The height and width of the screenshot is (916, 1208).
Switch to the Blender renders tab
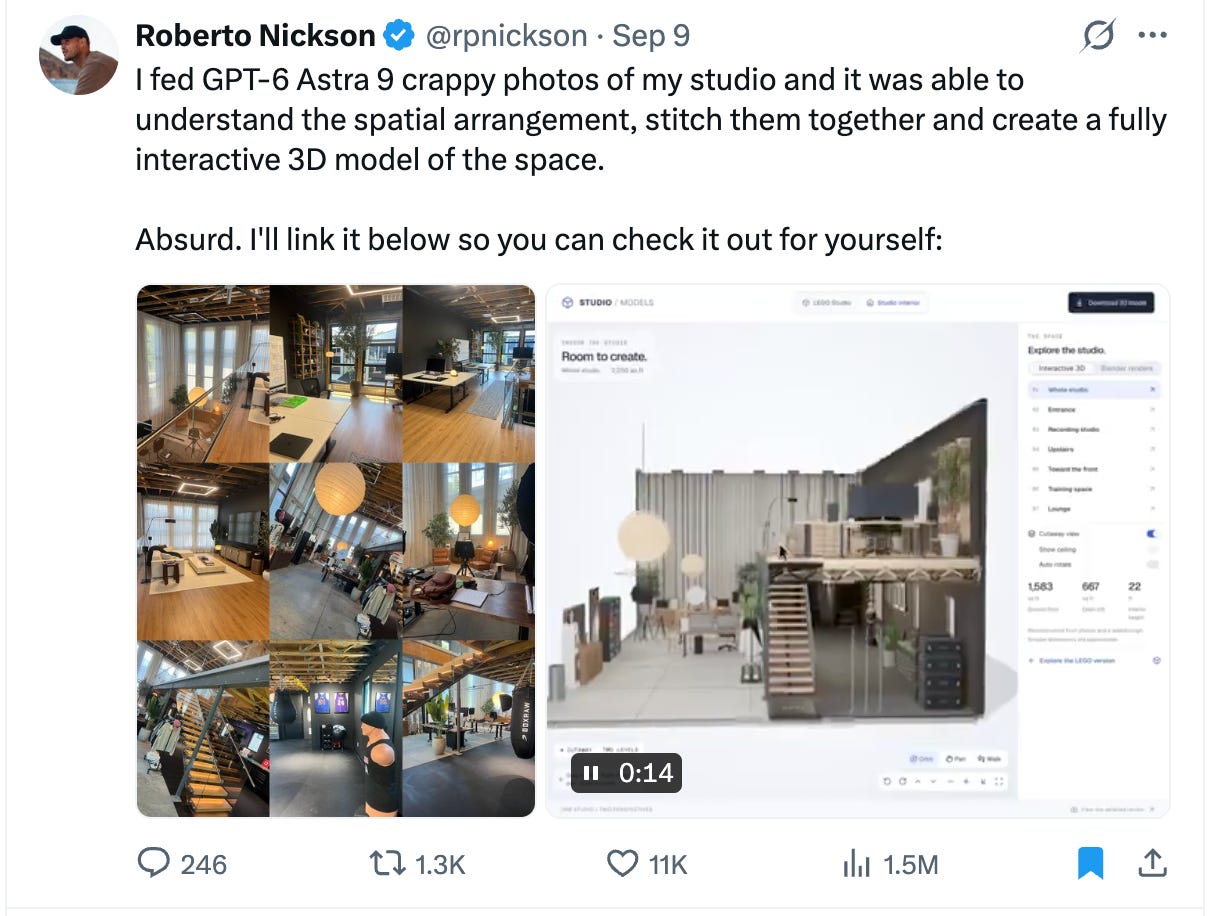[1129, 369]
